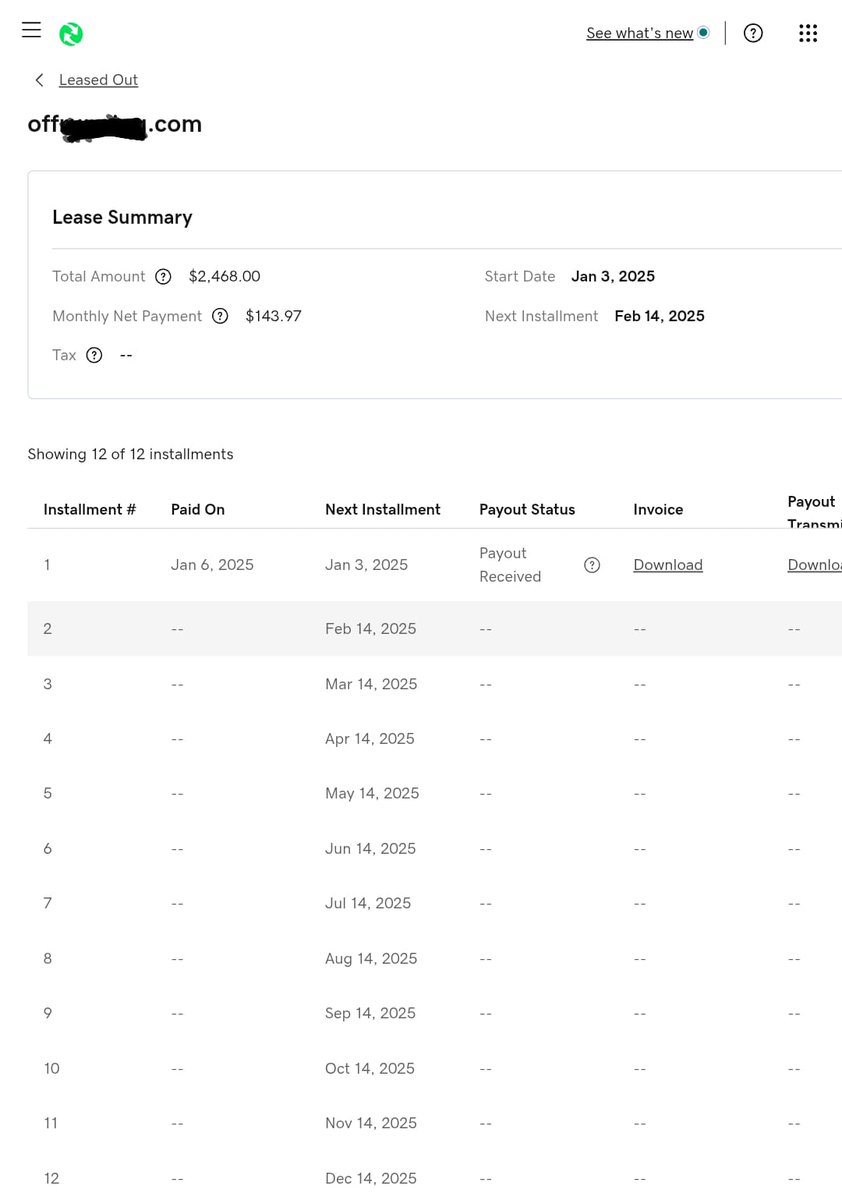Open the apps grid launcher icon

pos(808,33)
